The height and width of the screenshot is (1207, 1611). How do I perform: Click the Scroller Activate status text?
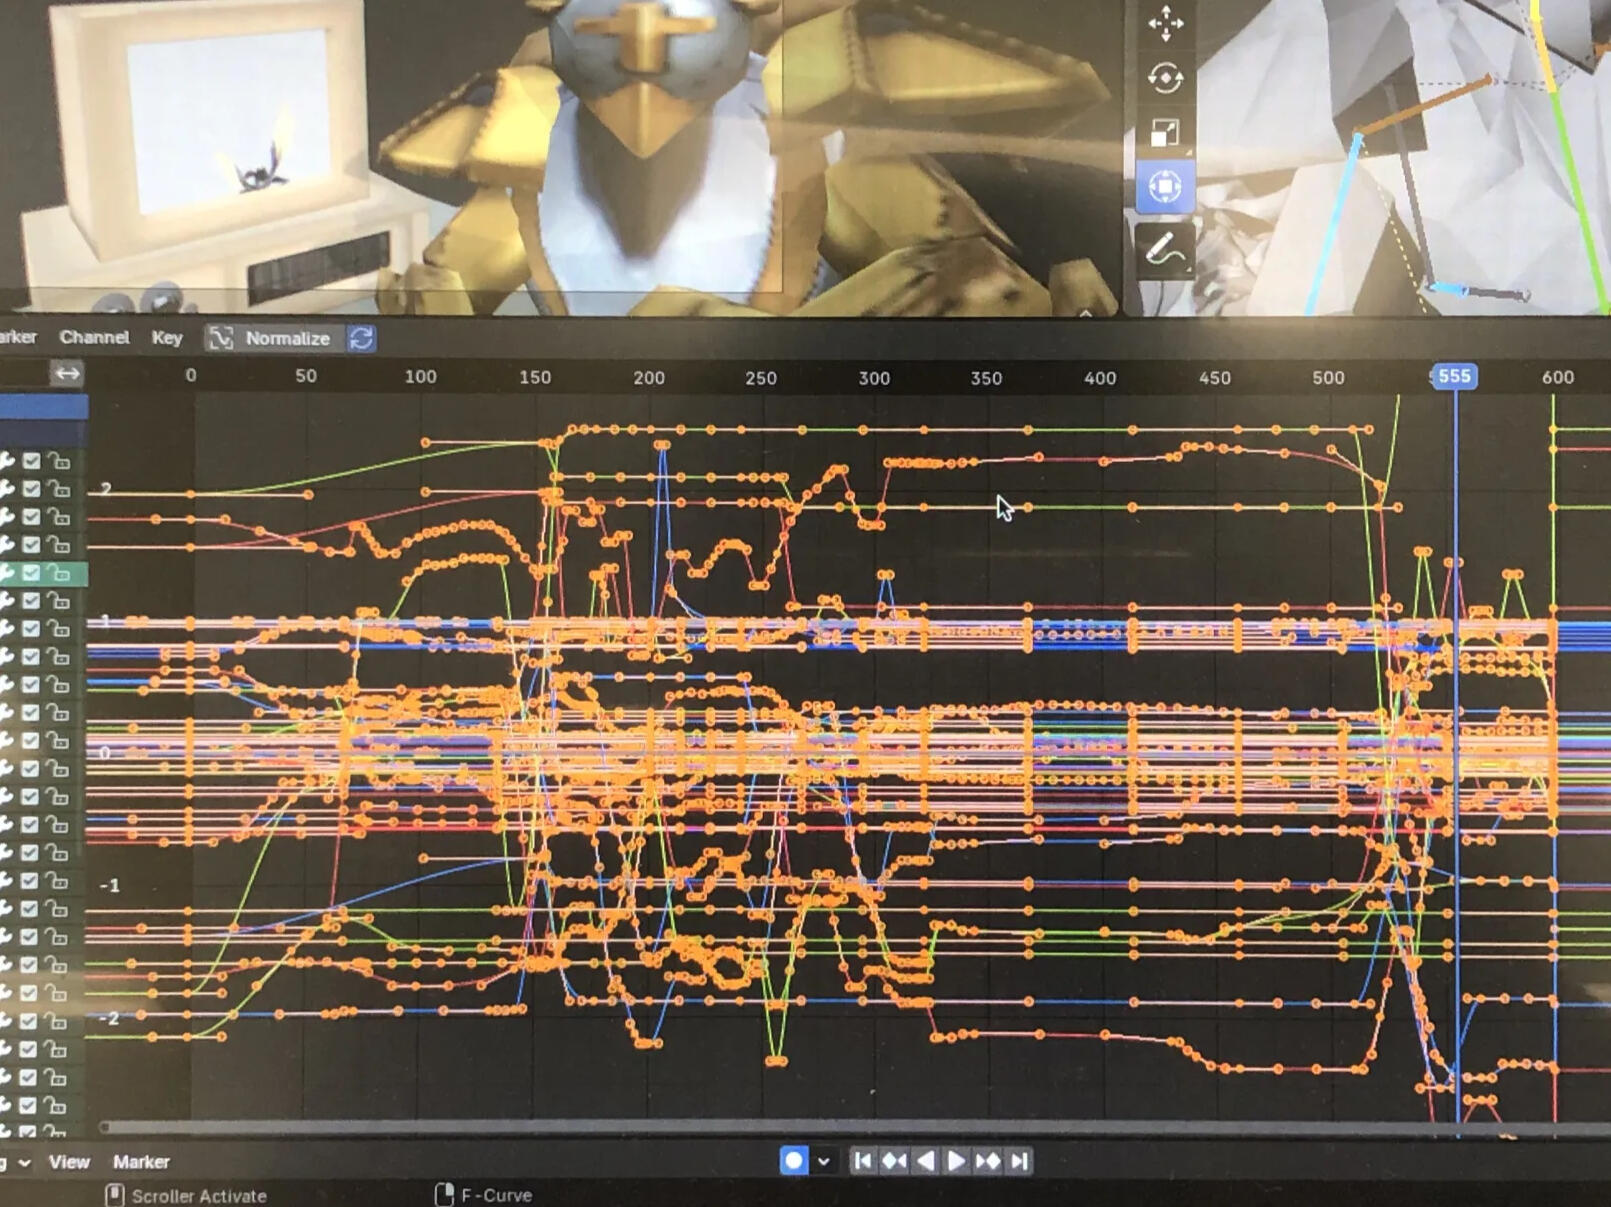coord(199,1196)
